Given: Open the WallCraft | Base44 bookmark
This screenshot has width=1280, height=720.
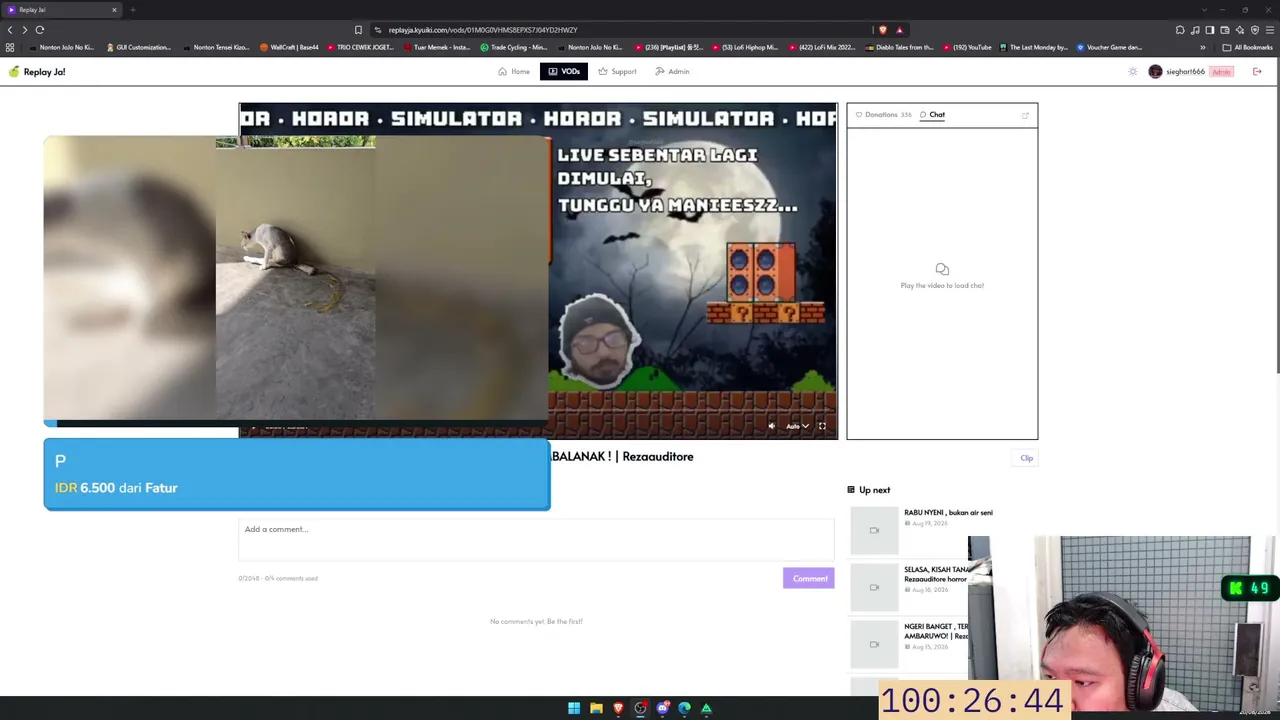Looking at the screenshot, I should (x=289, y=47).
